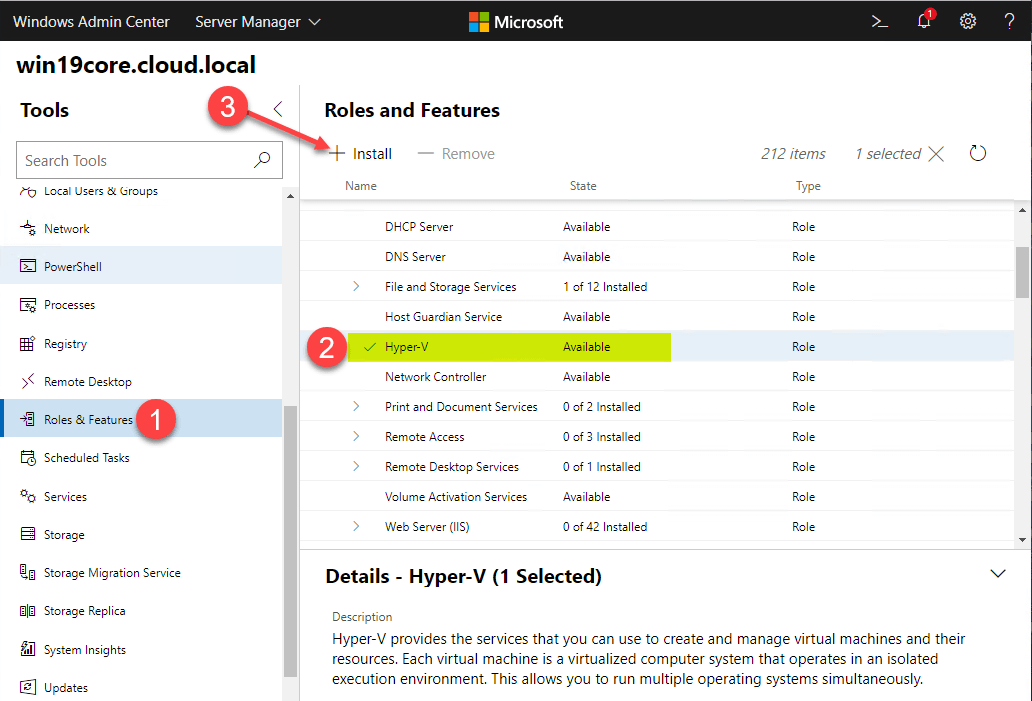Collapse the Tools sidebar panel
The image size is (1032, 701).
pyautogui.click(x=278, y=109)
